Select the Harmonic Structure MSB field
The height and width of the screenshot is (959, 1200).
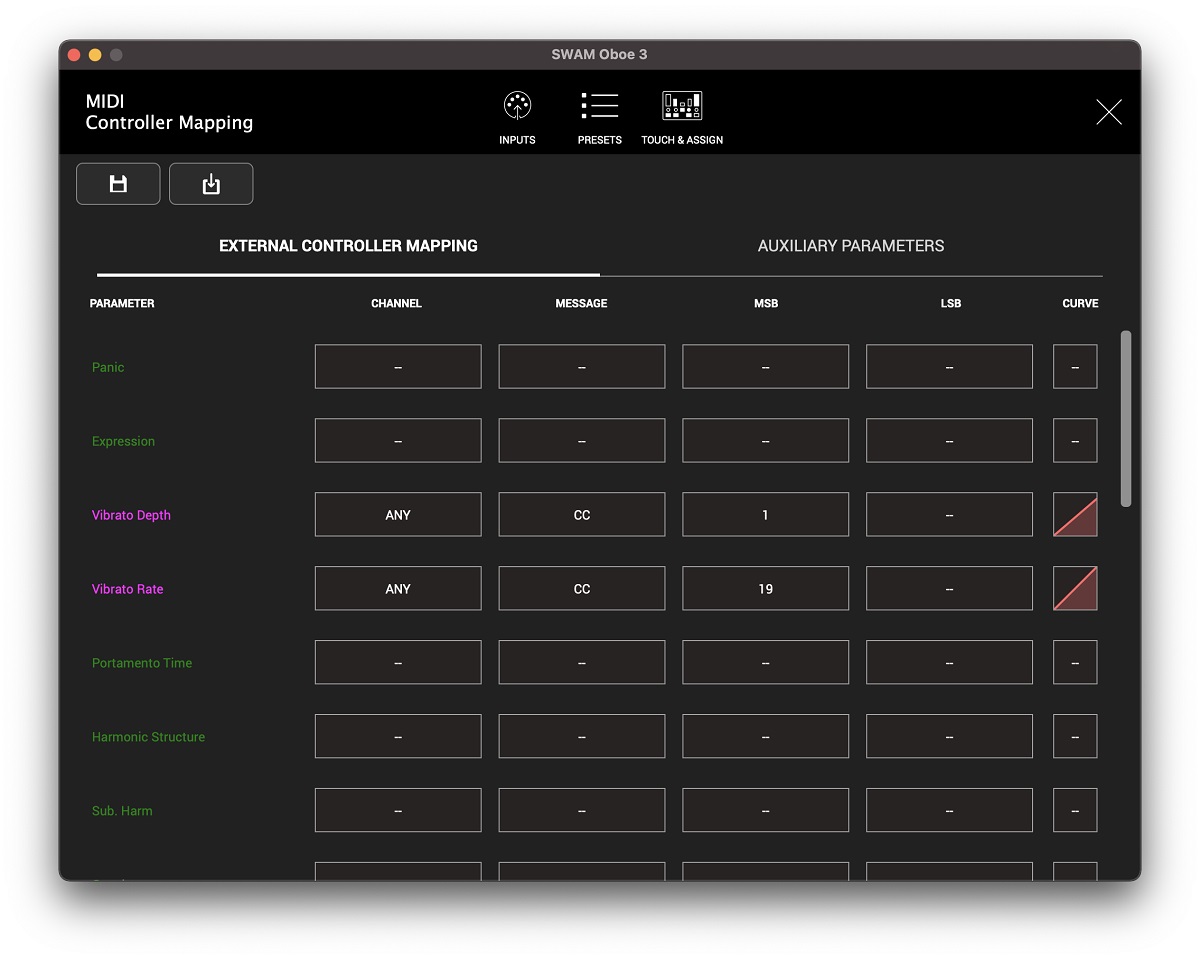click(766, 737)
